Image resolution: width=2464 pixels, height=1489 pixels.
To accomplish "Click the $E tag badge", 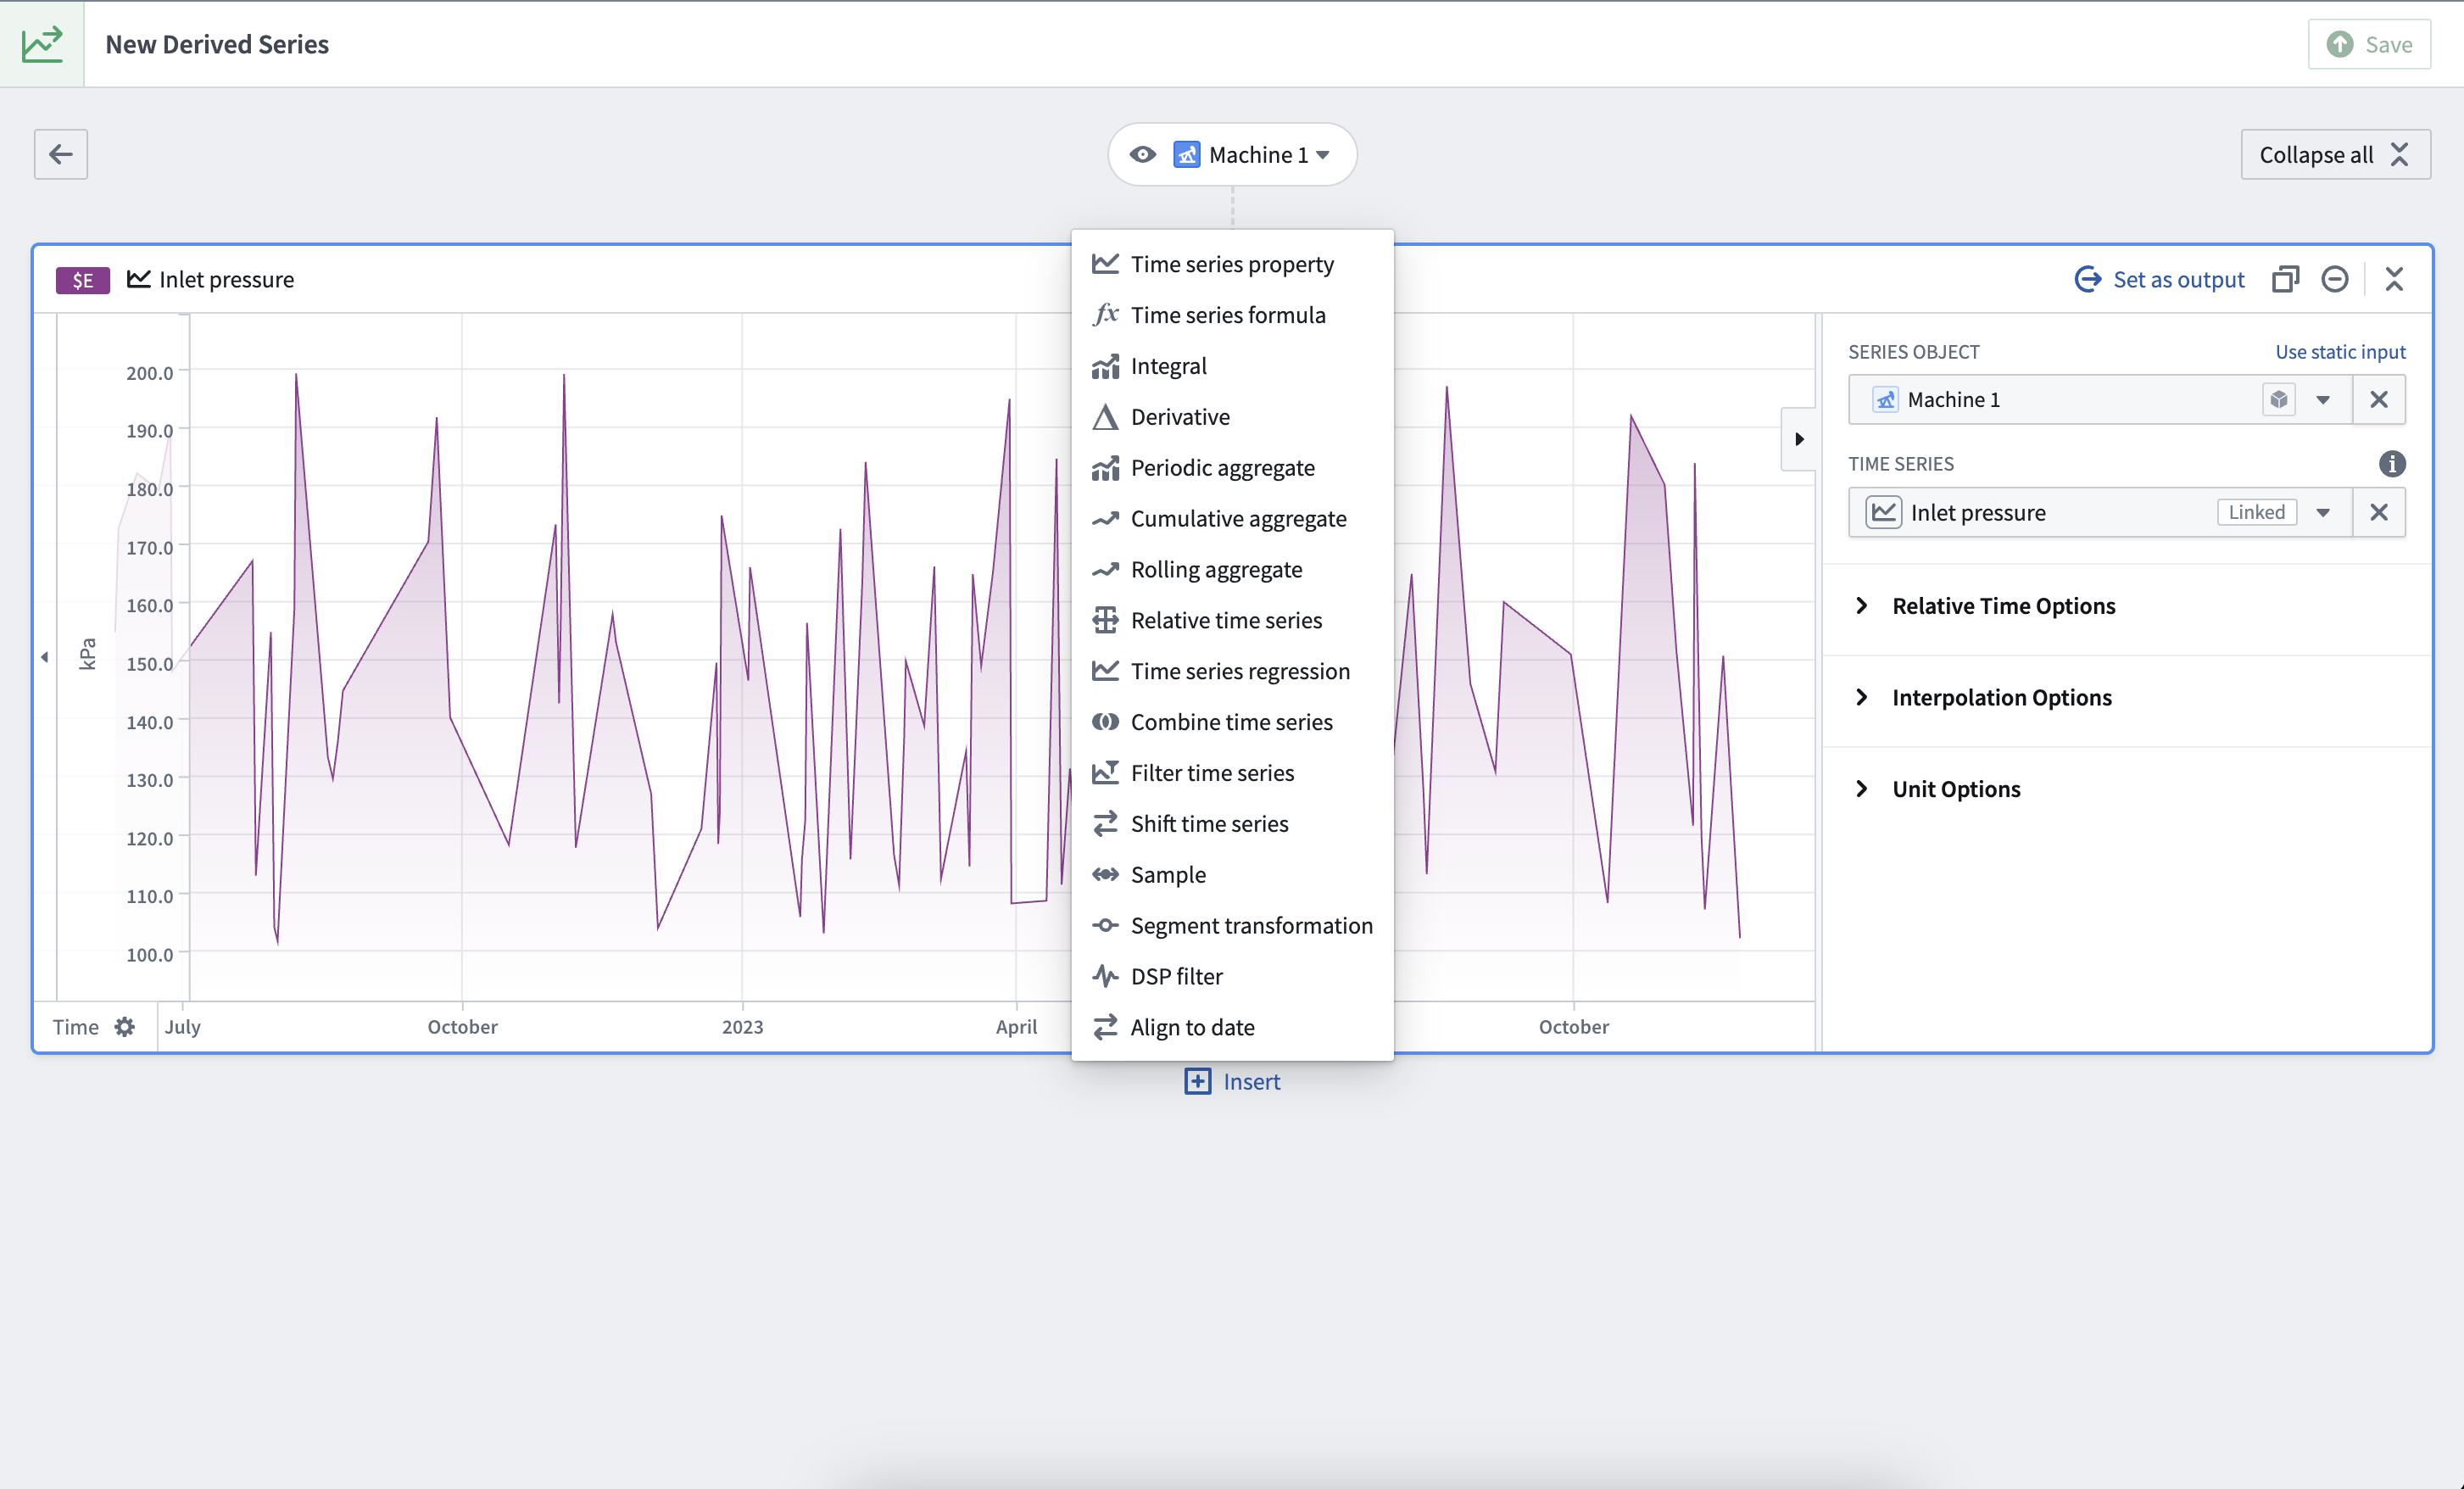I will click(x=82, y=280).
